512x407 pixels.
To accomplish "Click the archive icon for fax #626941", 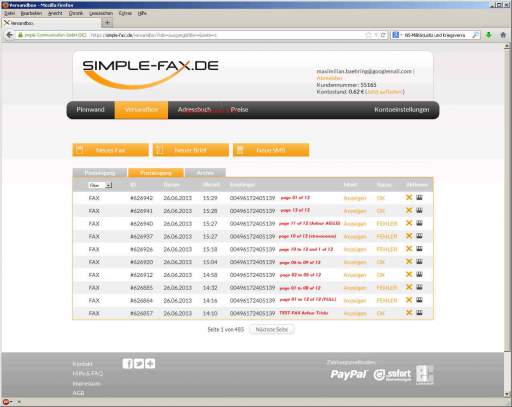I will click(x=419, y=210).
